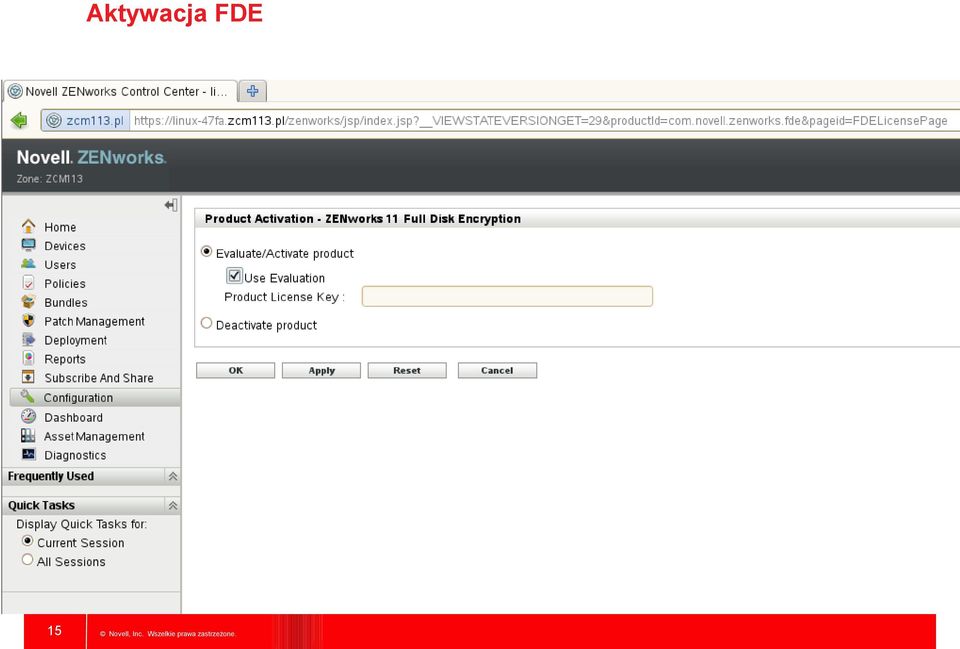Open a new browser tab
This screenshot has height=649, width=960.
252,91
